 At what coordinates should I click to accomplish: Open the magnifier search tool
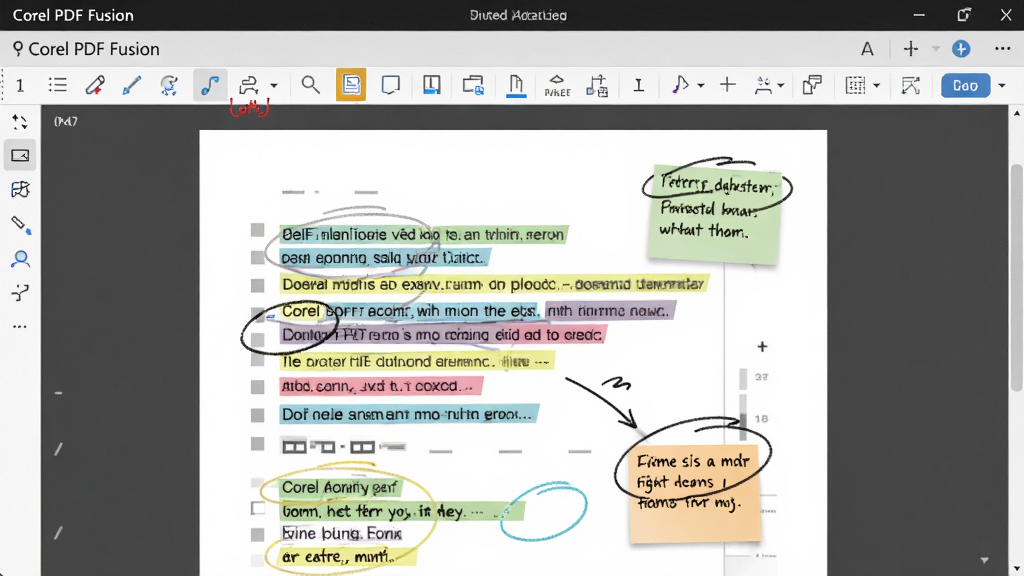[x=311, y=85]
